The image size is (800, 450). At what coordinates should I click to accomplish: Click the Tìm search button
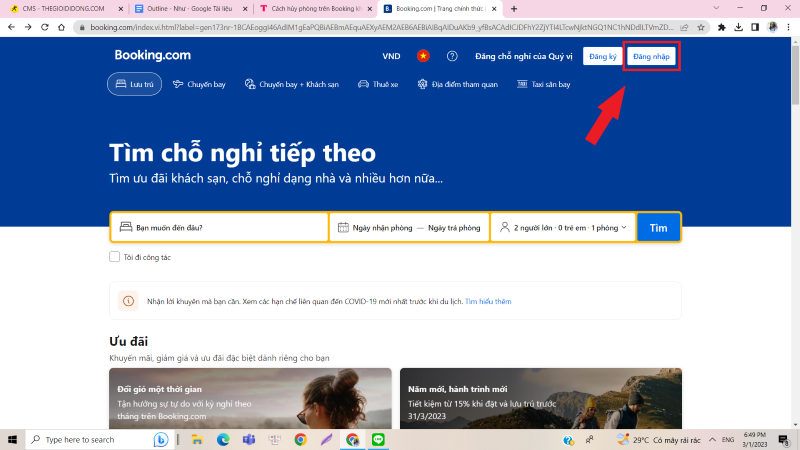658,228
